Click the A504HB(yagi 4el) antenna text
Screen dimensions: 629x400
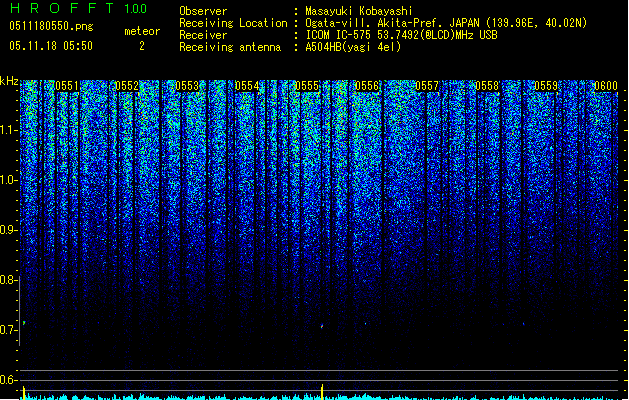[x=353, y=47]
